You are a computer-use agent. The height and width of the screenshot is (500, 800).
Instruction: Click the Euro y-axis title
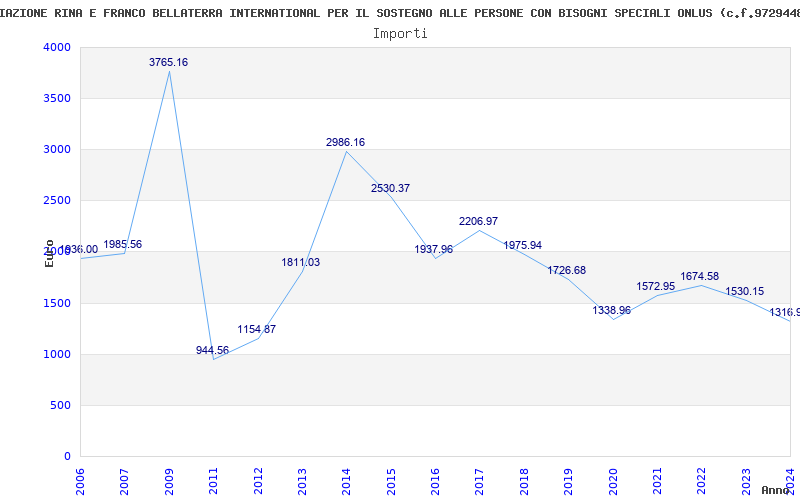tap(49, 254)
